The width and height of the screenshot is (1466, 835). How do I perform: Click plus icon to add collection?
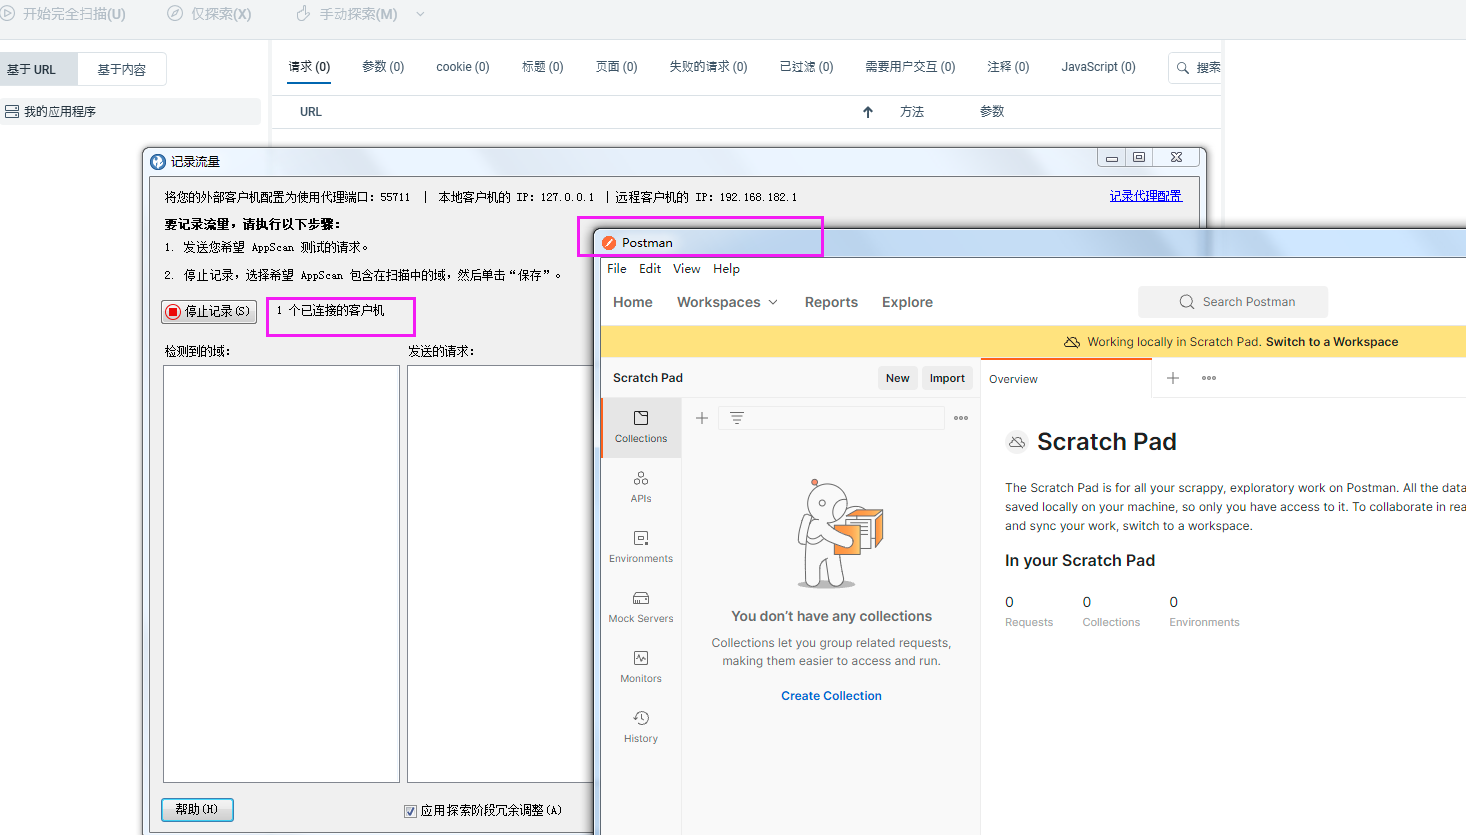[702, 418]
